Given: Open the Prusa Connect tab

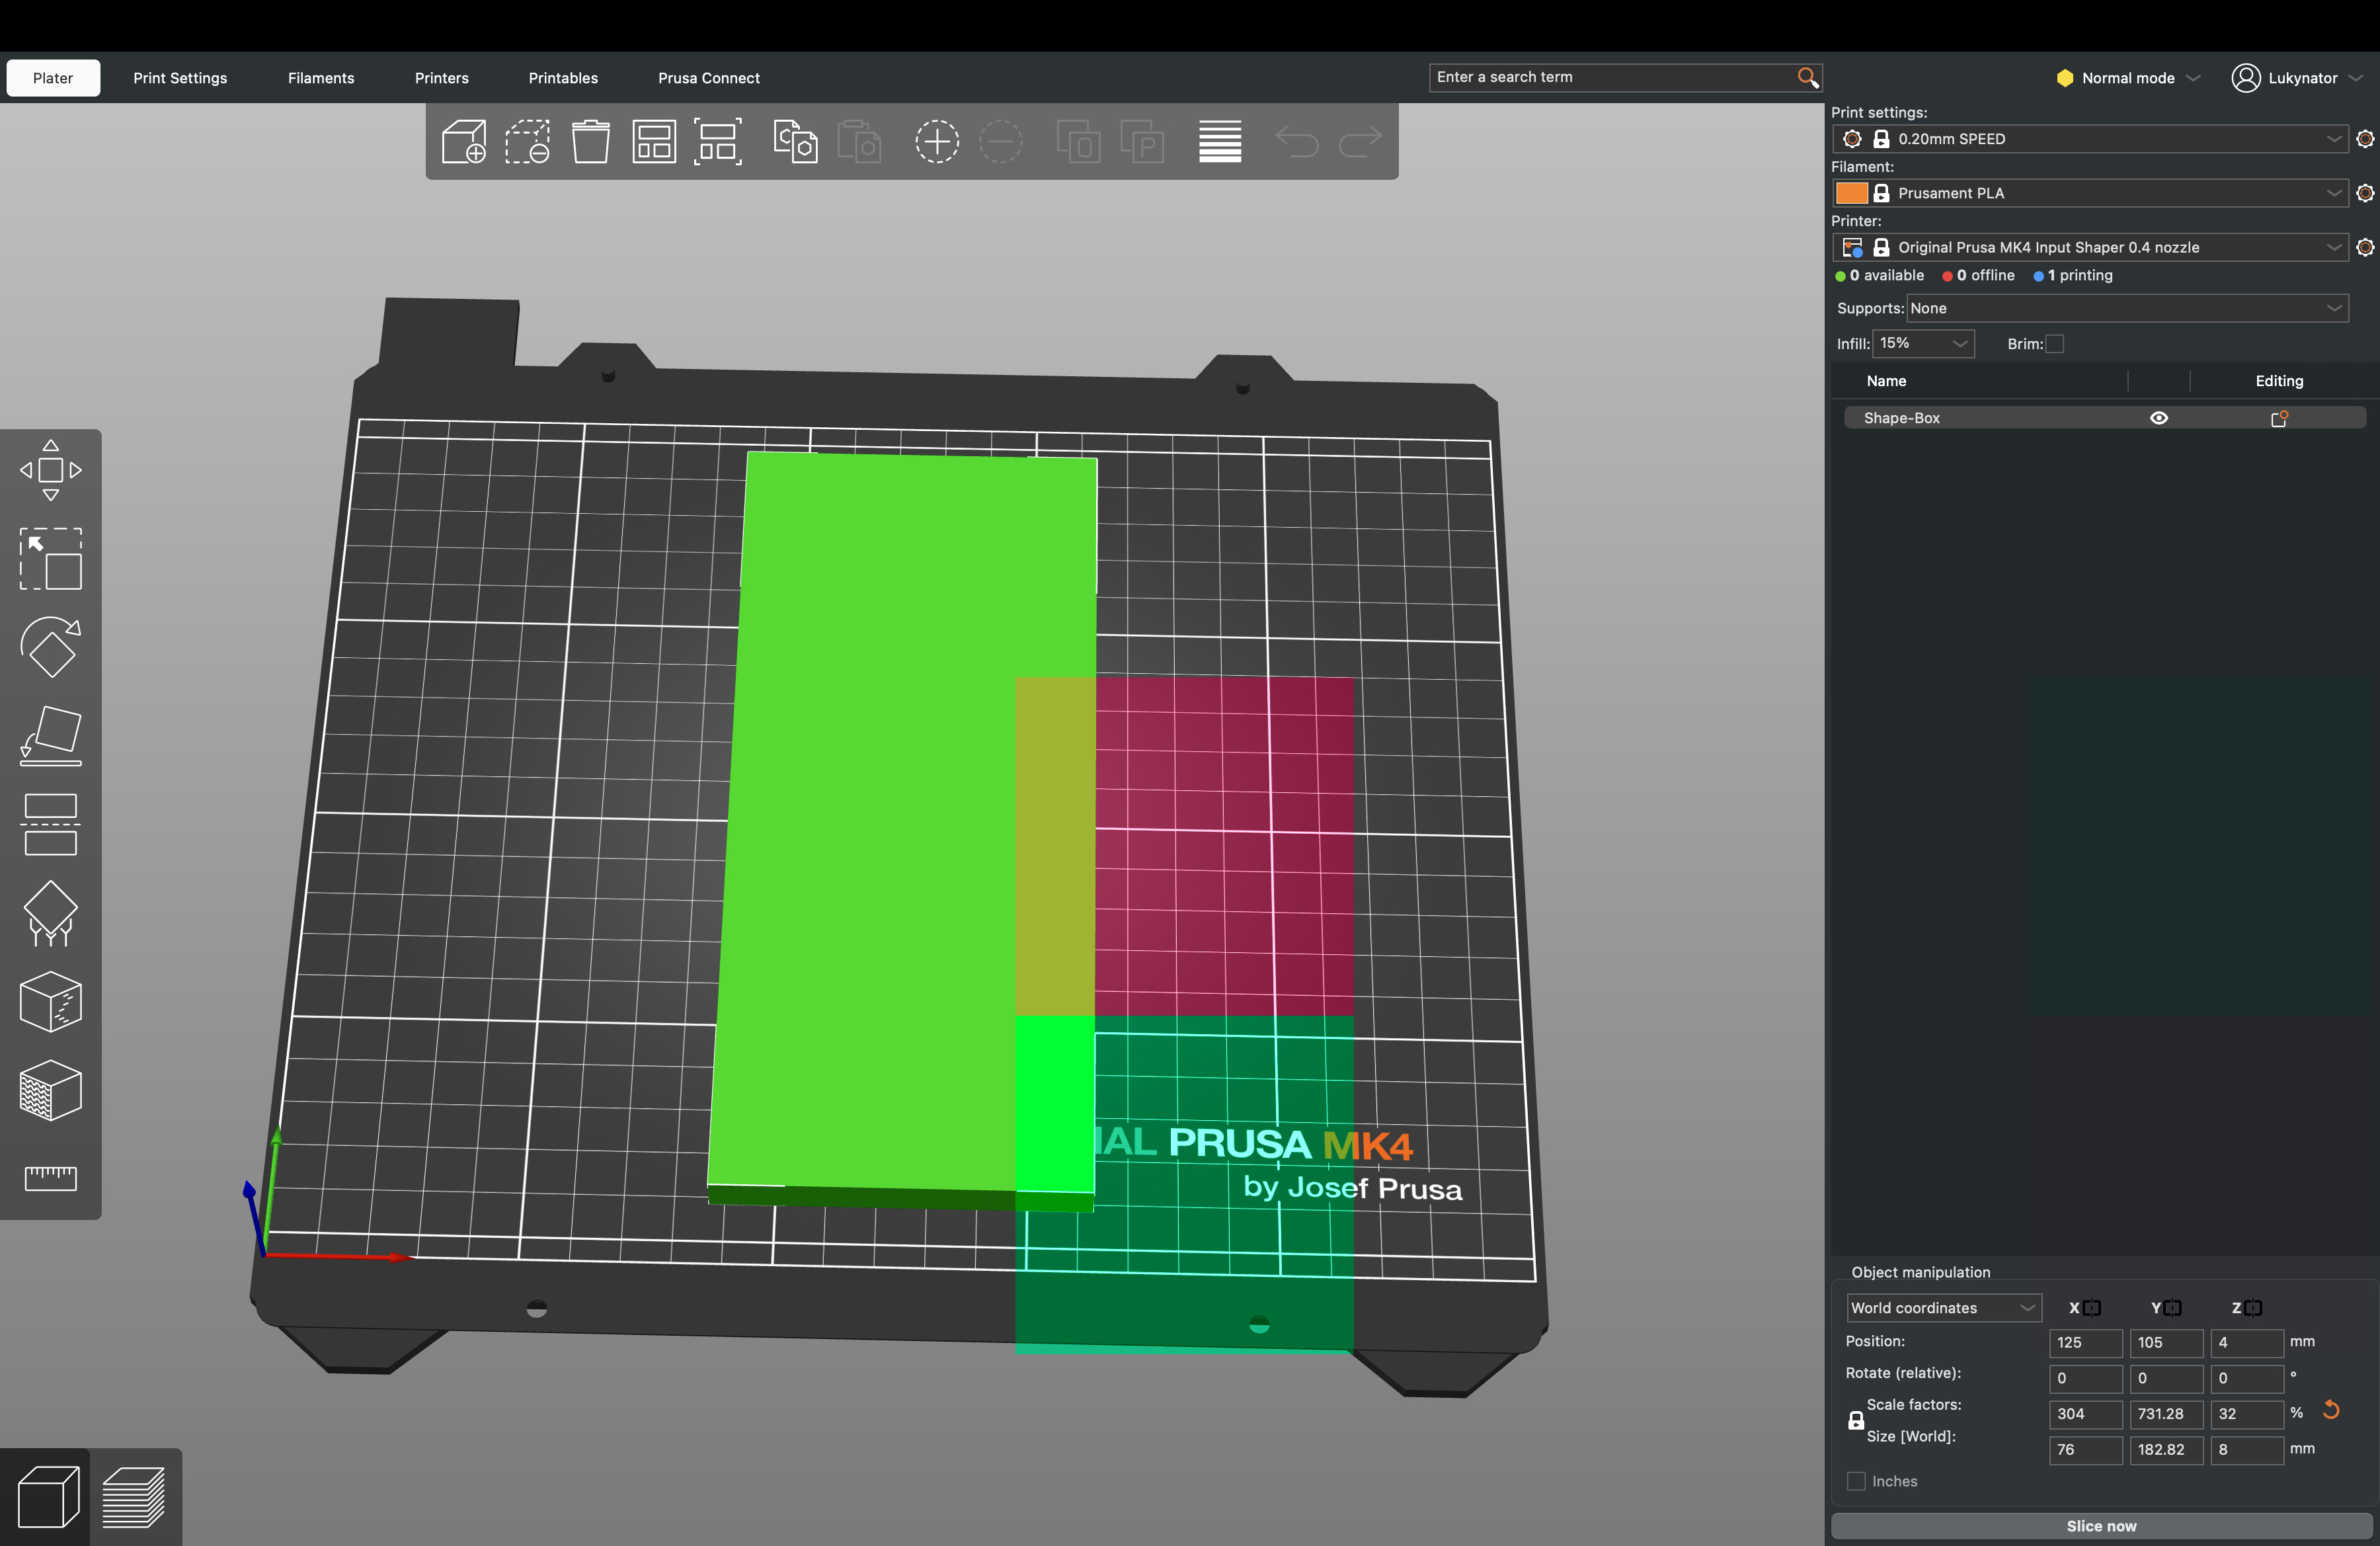Looking at the screenshot, I should click(x=709, y=78).
